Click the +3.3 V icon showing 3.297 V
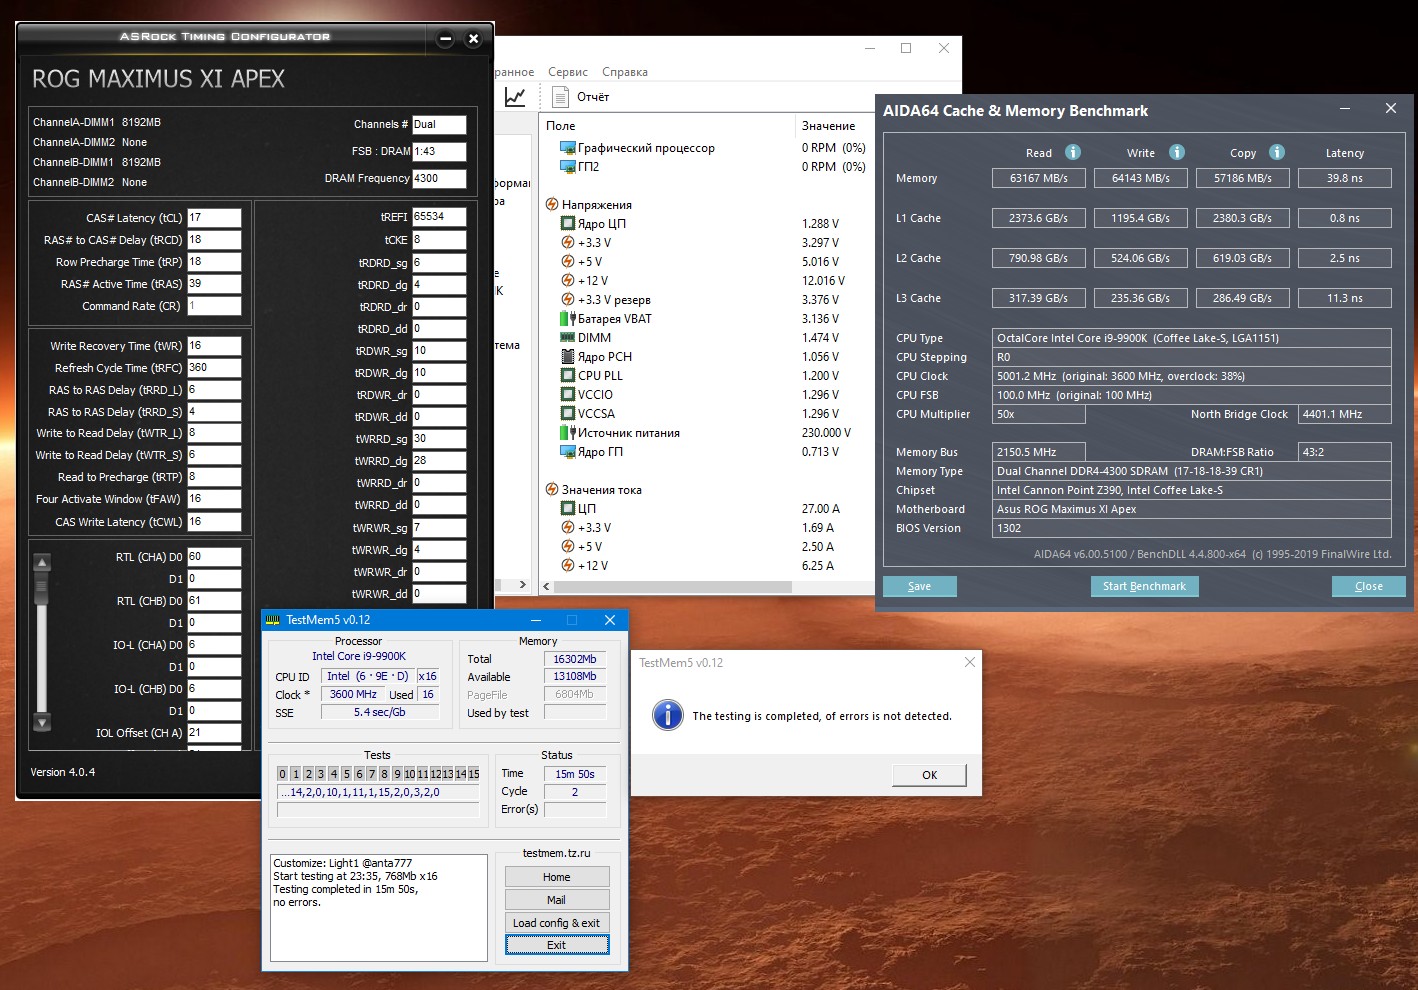 [x=568, y=243]
